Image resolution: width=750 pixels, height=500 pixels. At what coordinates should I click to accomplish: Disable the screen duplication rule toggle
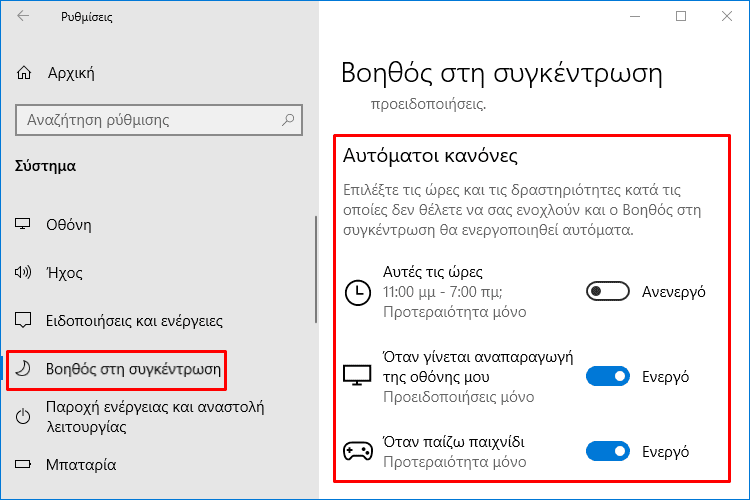point(607,376)
